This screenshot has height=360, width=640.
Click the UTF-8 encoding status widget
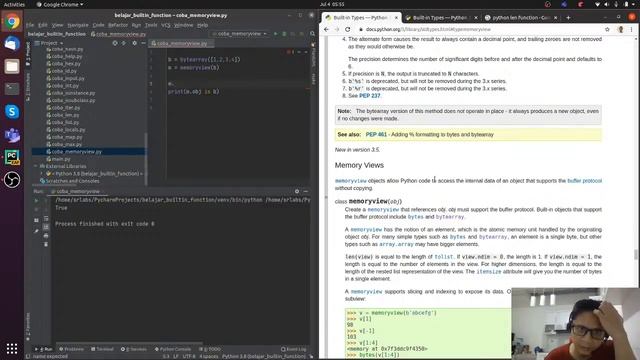[x=188, y=356]
